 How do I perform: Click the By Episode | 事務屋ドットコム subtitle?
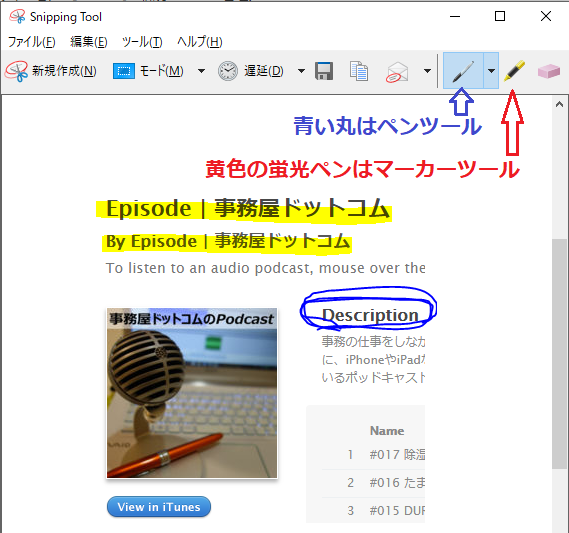[228, 241]
